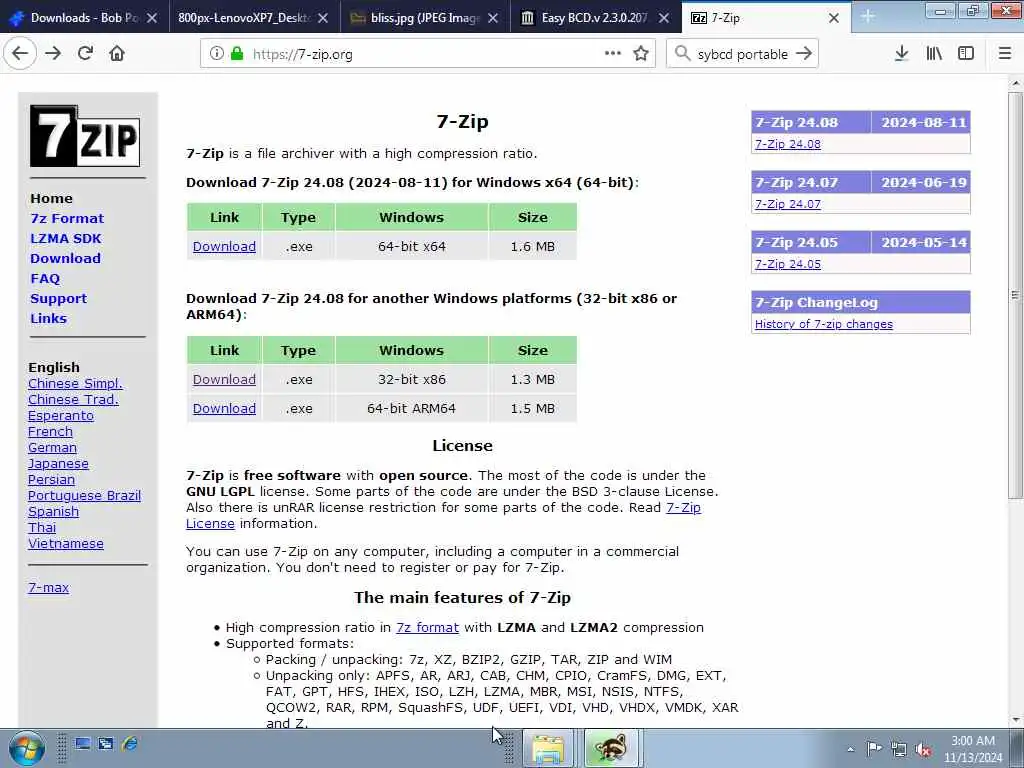This screenshot has height=768, width=1024.
Task: Switch language to French
Action: pos(50,431)
